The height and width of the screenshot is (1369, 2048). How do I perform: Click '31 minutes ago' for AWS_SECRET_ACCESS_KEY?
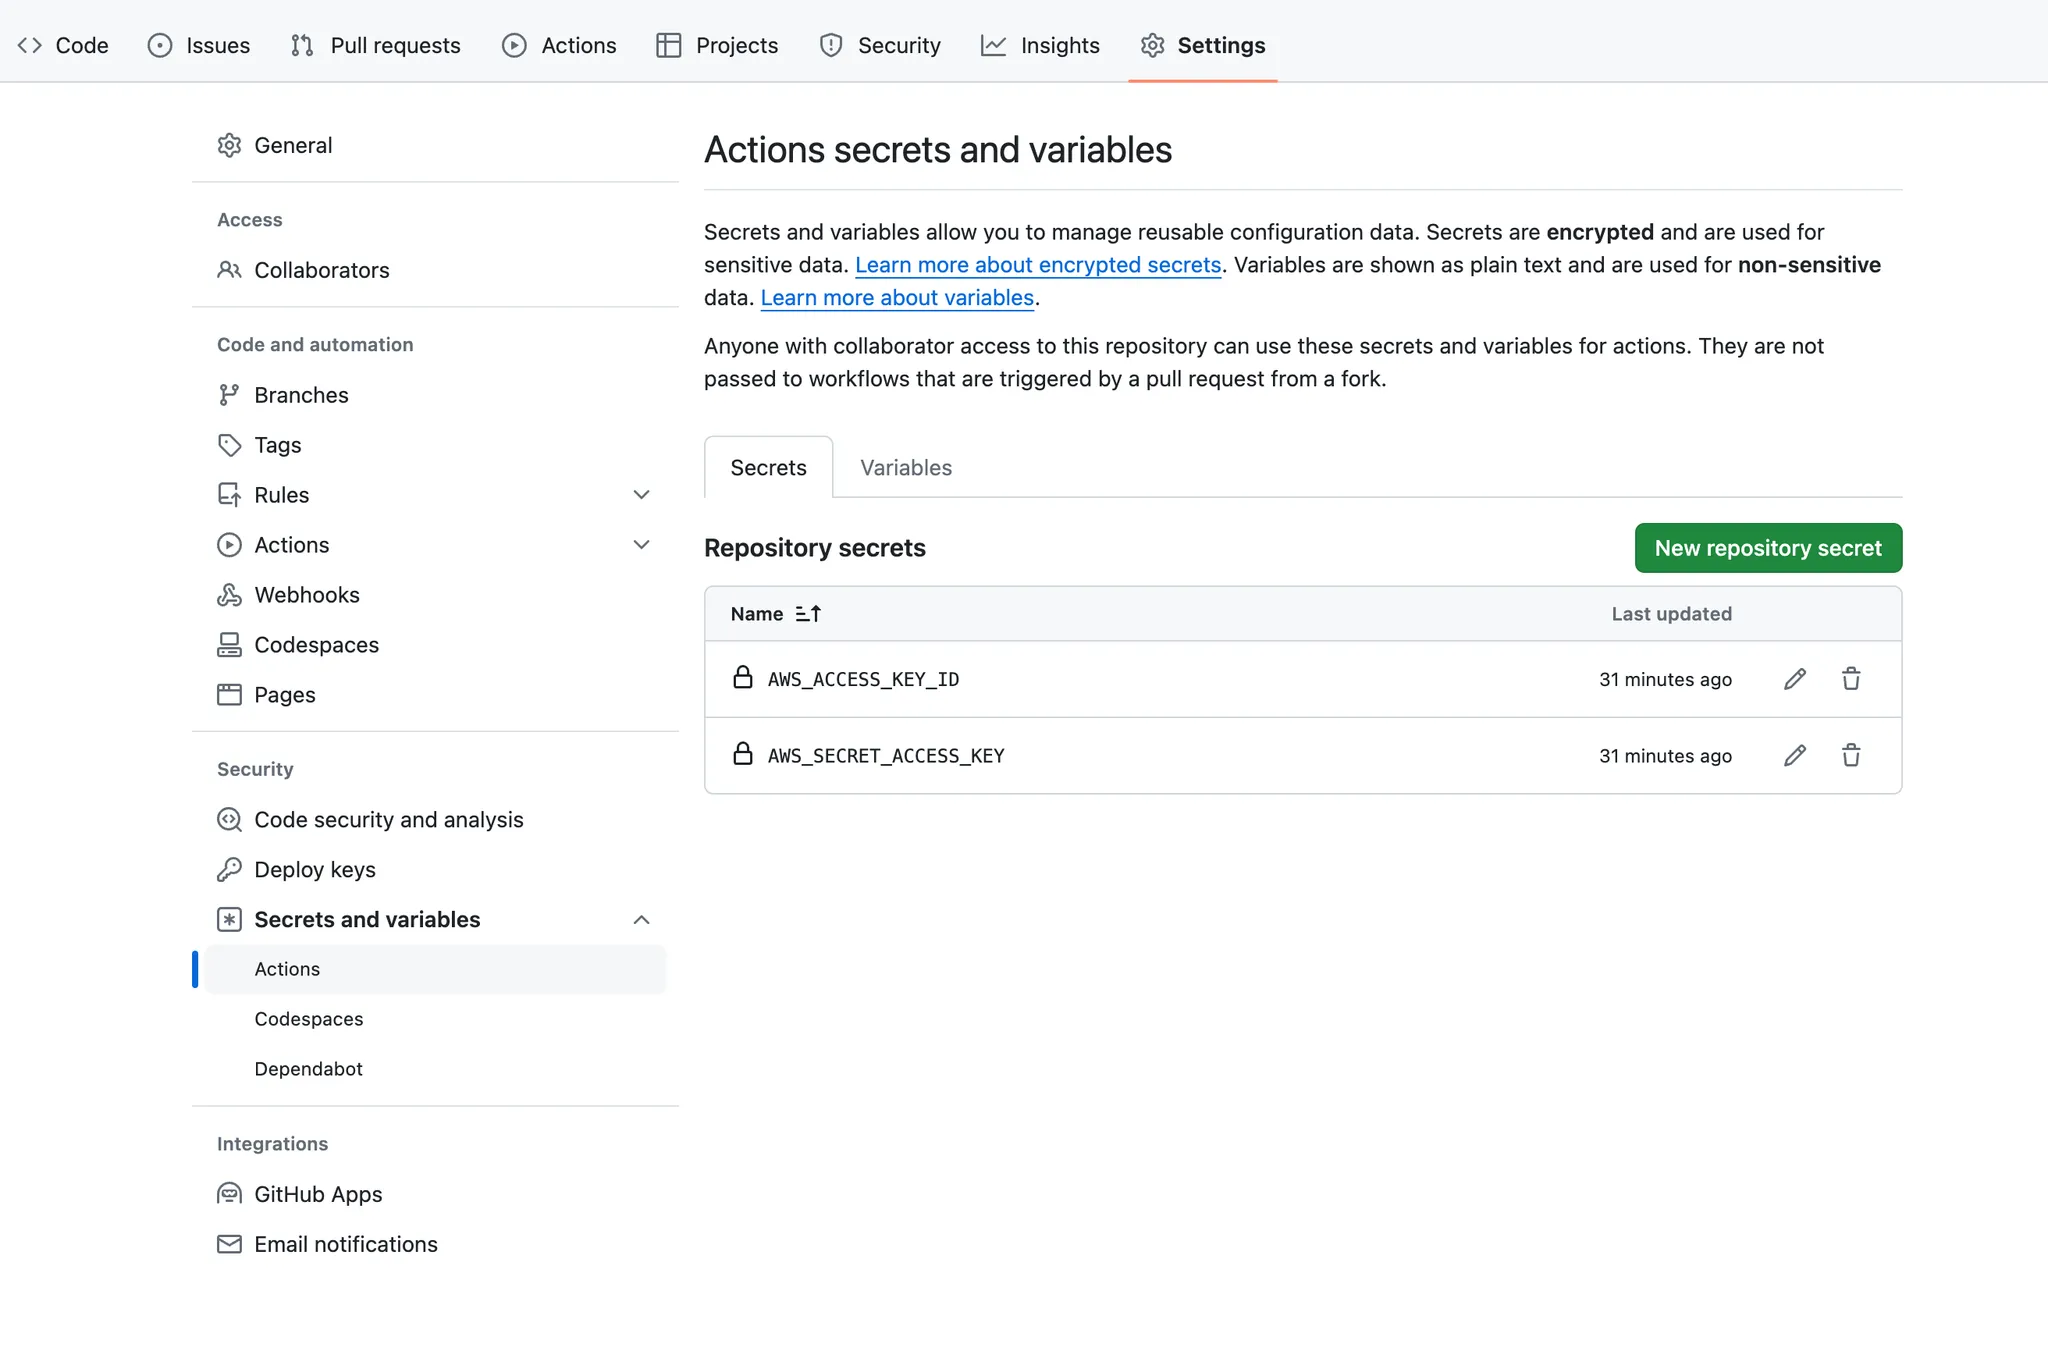(1665, 756)
